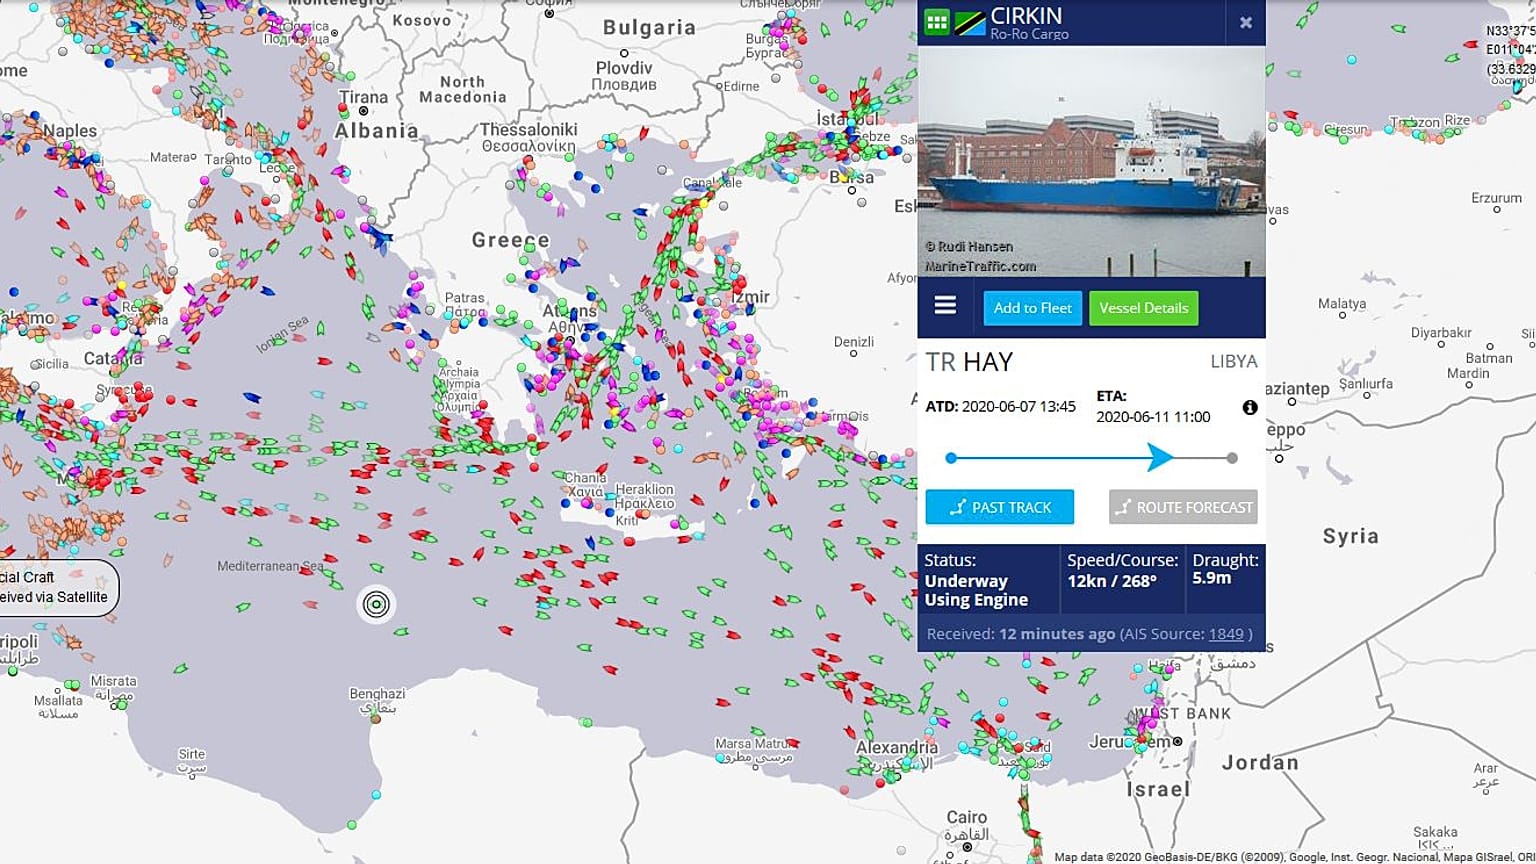Click the Denizli city label
Image resolution: width=1536 pixels, height=864 pixels.
853,341
